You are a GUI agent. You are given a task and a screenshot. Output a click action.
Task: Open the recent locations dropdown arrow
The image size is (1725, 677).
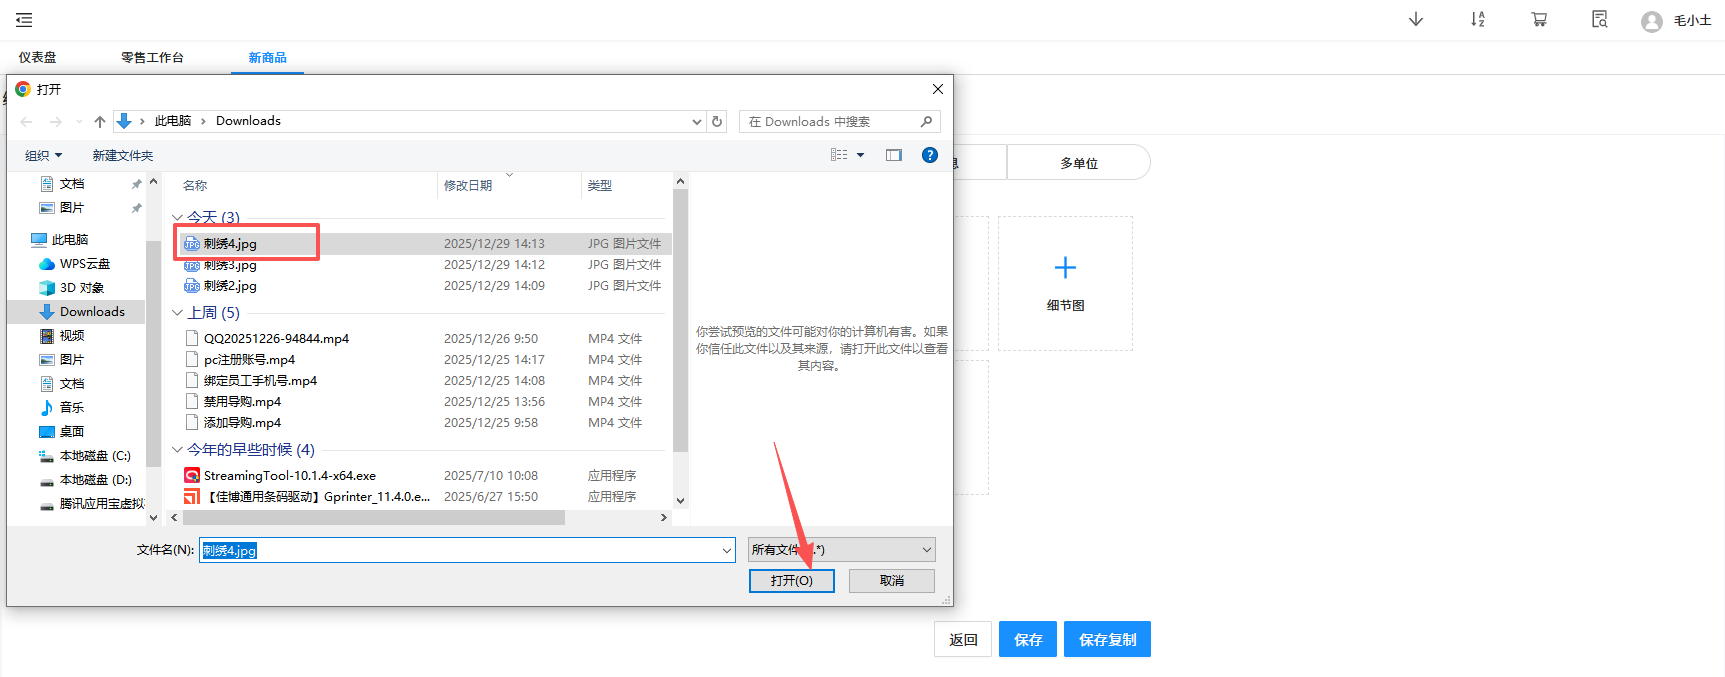point(79,122)
